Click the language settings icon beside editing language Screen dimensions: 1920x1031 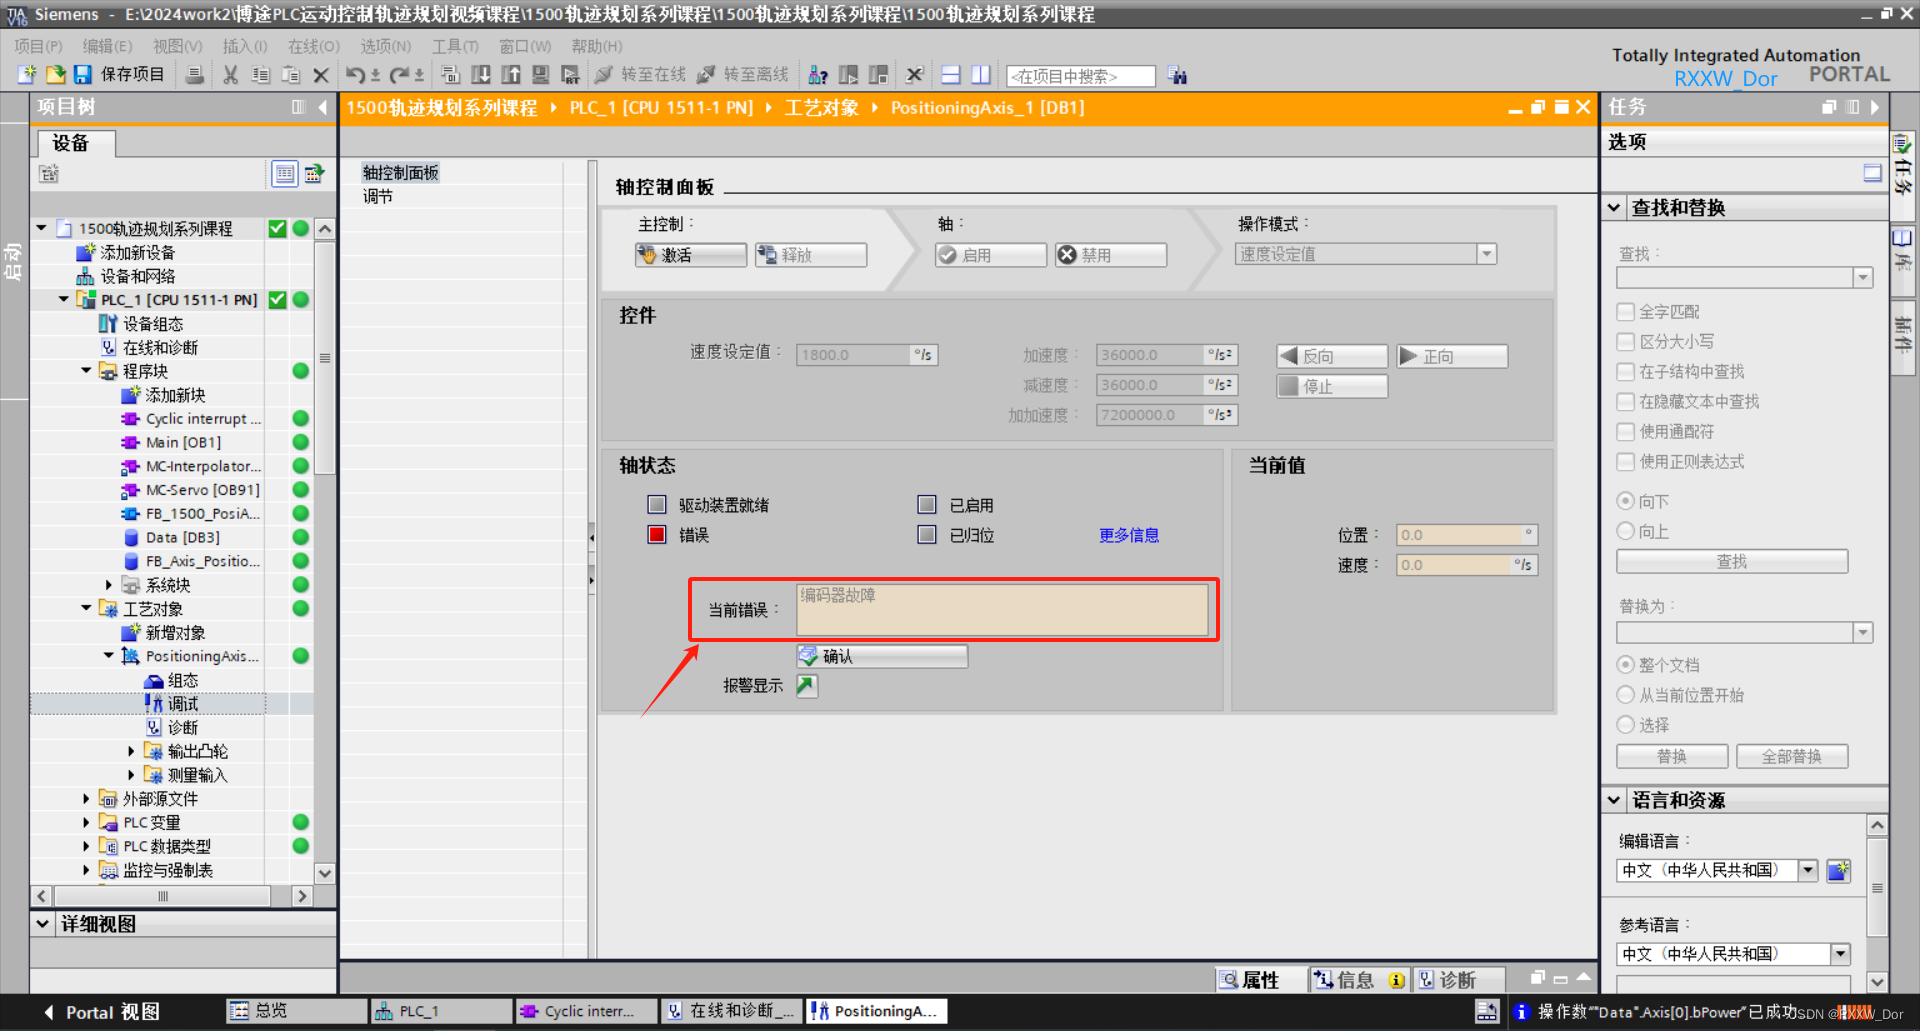point(1839,870)
